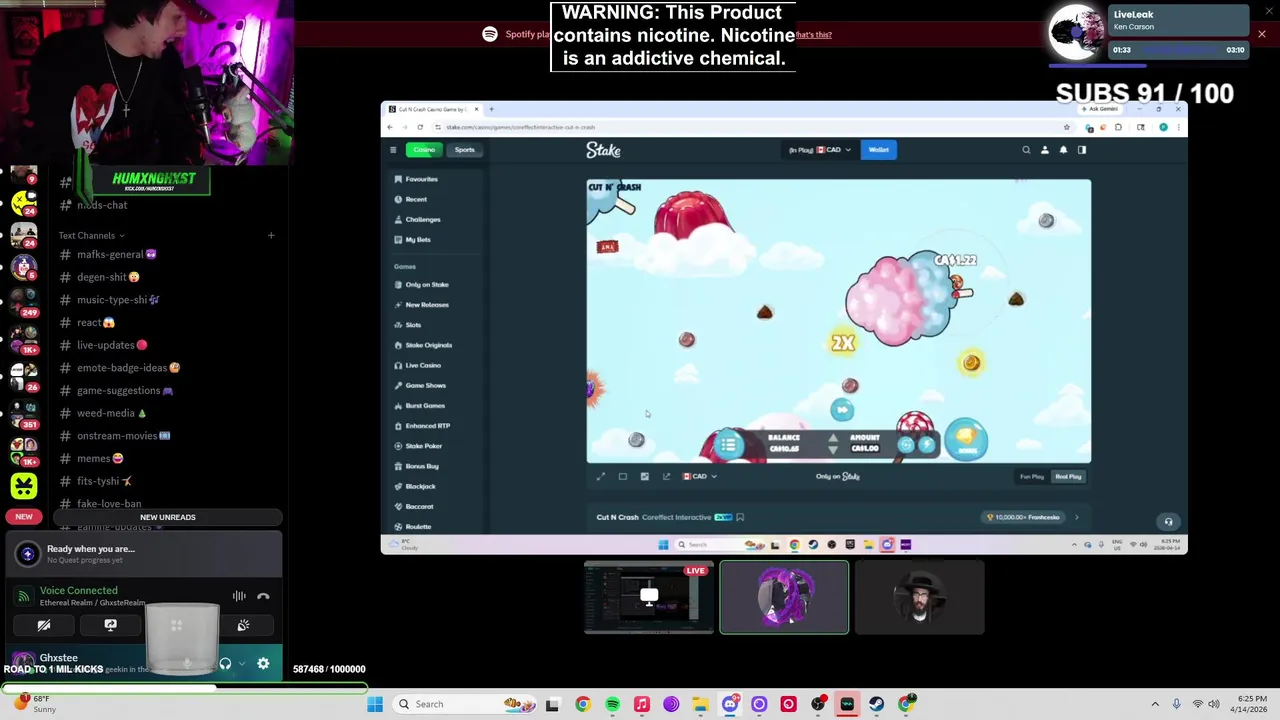Jump to NEW UNREADS in Discord

tap(168, 517)
